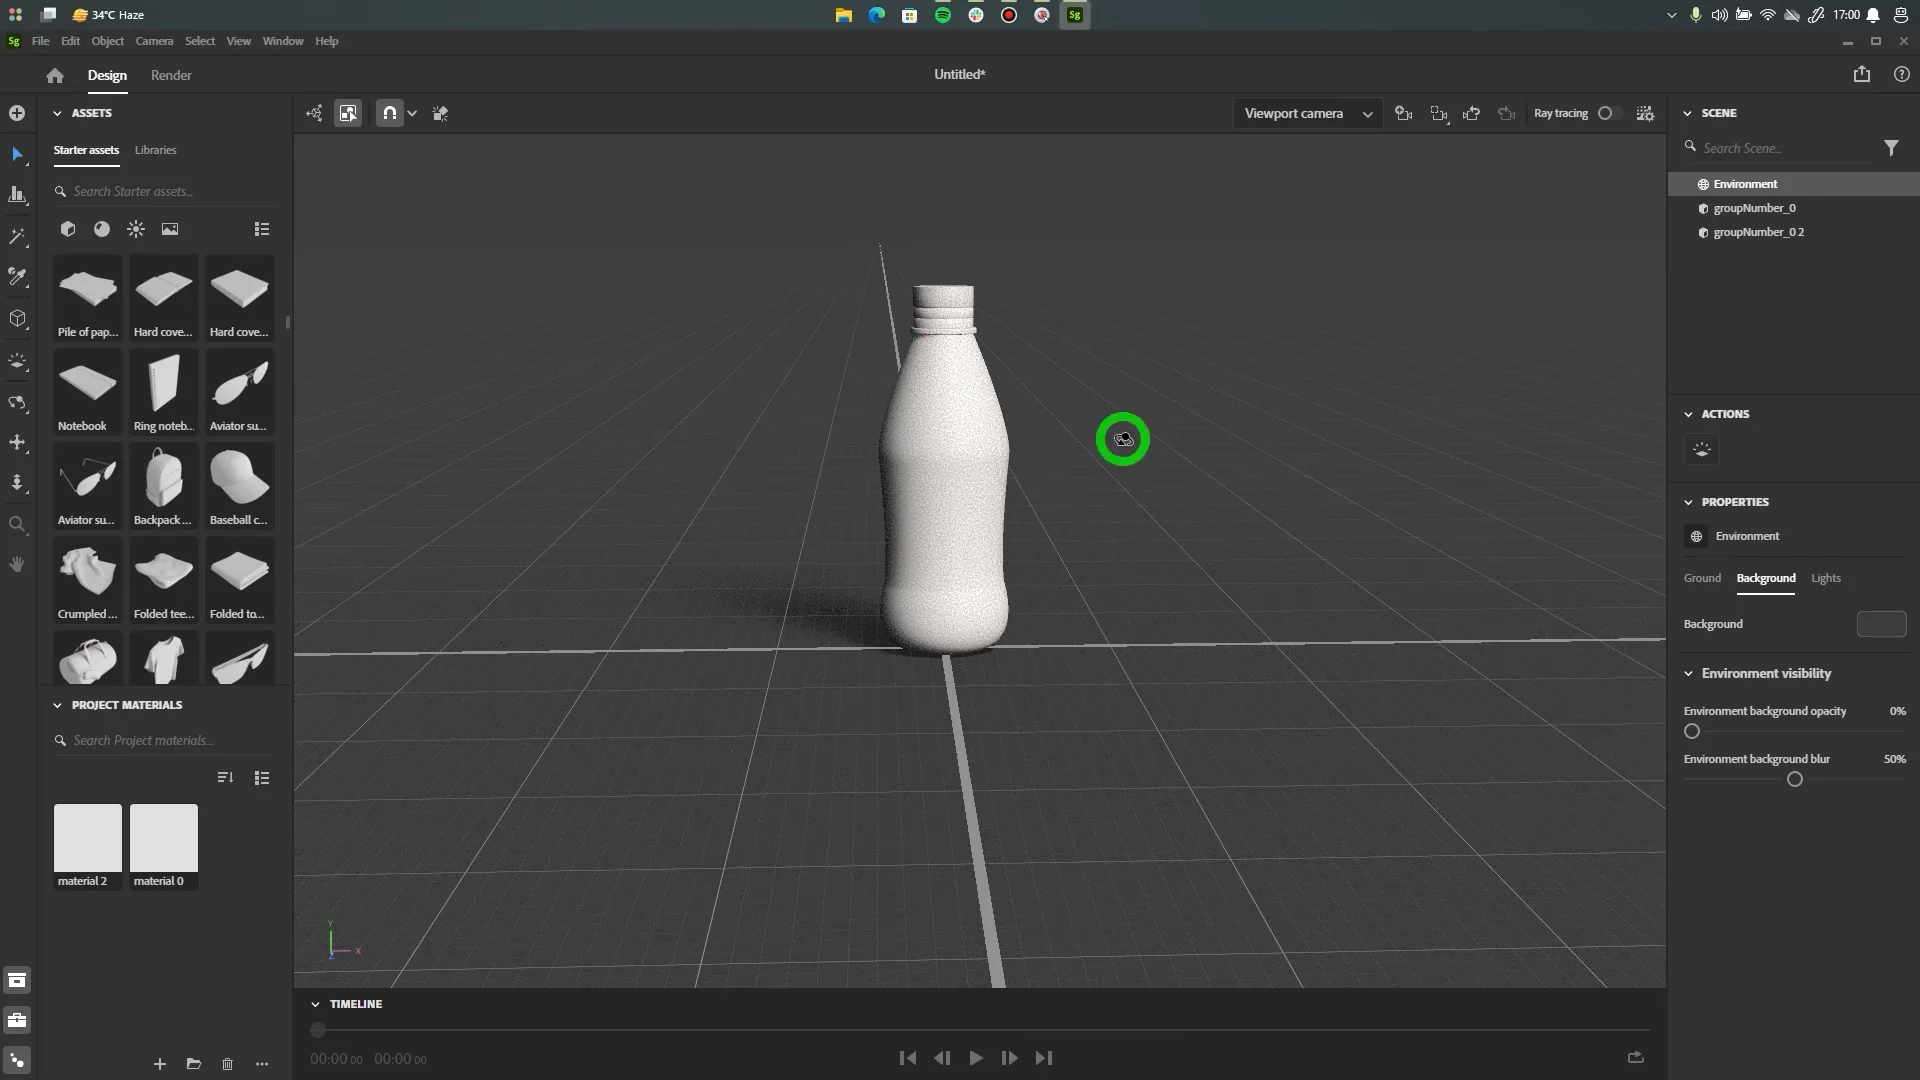Viewport: 1920px width, 1080px height.
Task: Toggle the snapping magnet button
Action: (x=389, y=113)
